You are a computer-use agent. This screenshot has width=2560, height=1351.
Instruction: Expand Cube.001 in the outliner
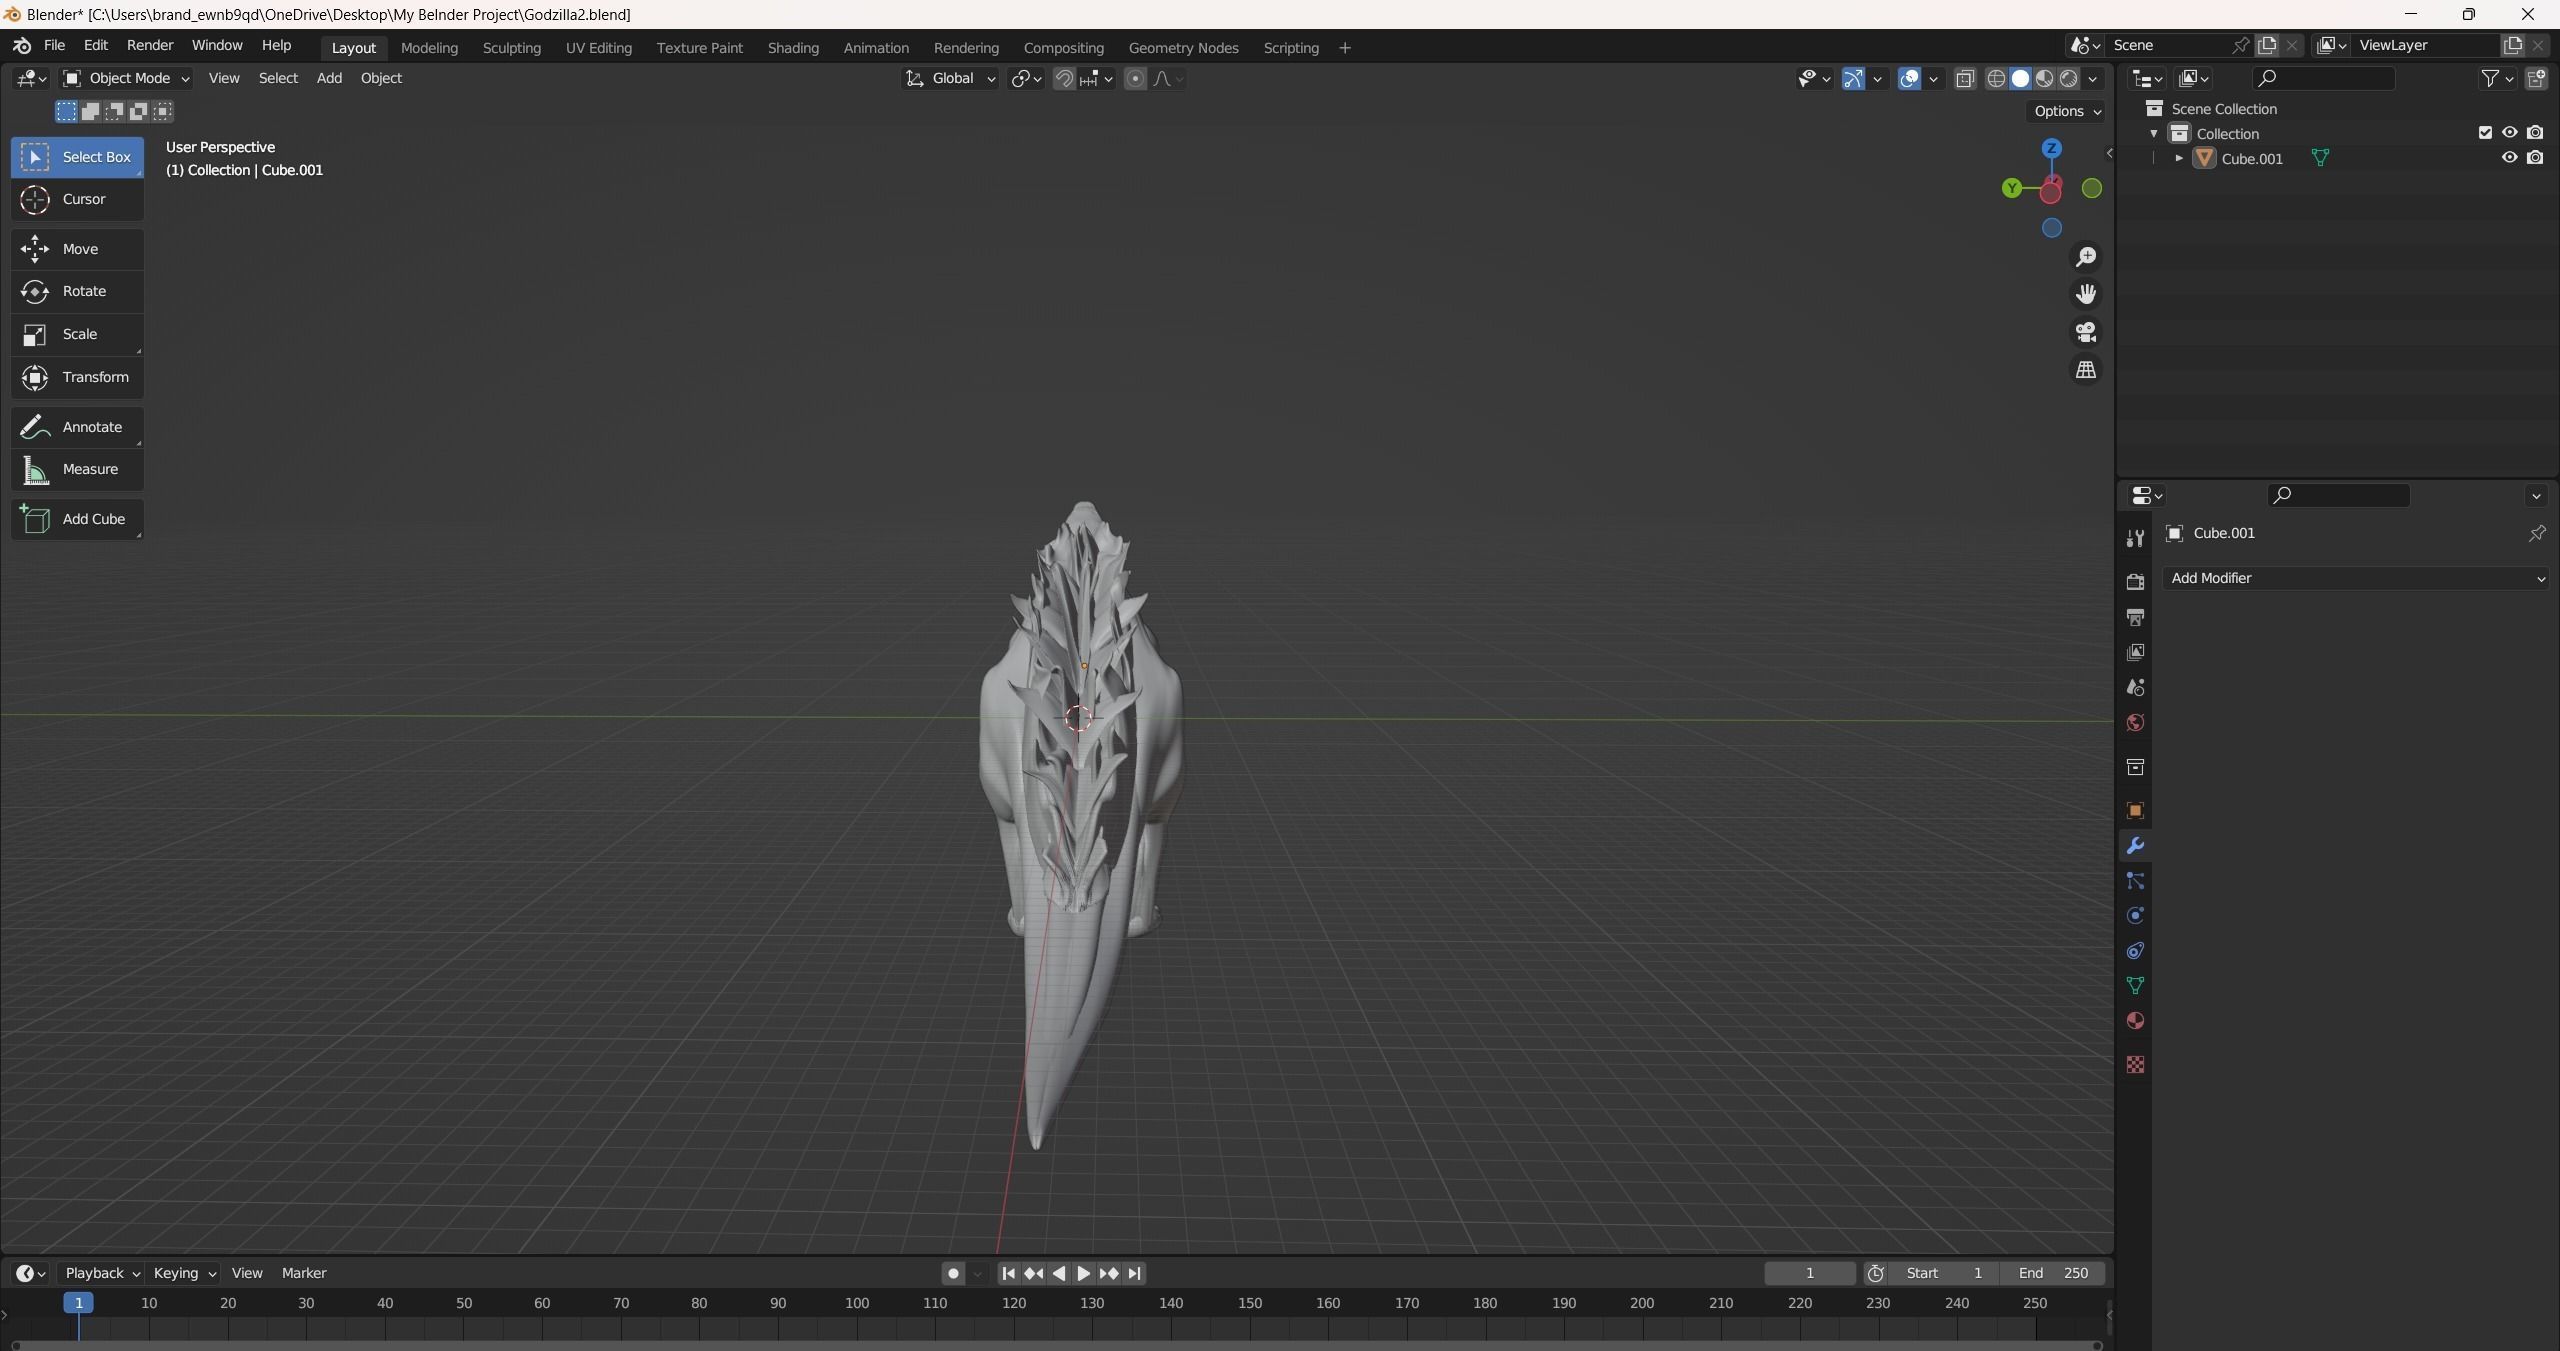point(2179,158)
